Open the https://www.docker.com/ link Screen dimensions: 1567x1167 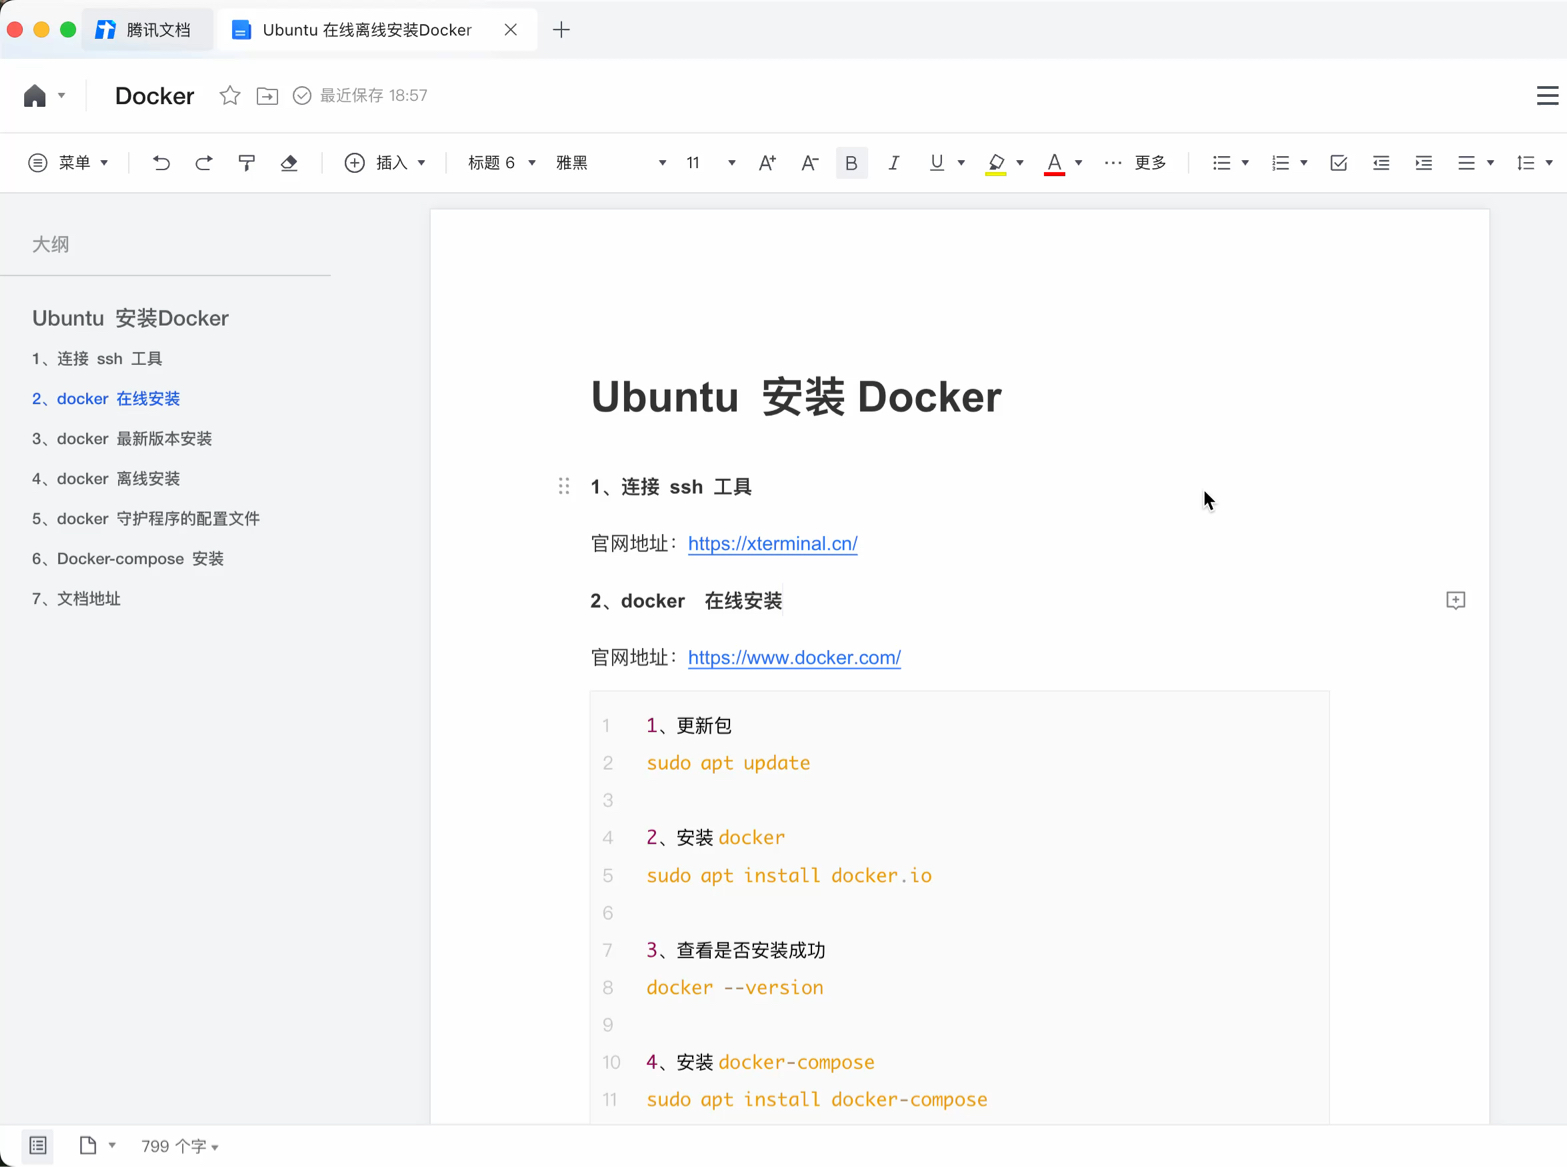pyautogui.click(x=794, y=657)
